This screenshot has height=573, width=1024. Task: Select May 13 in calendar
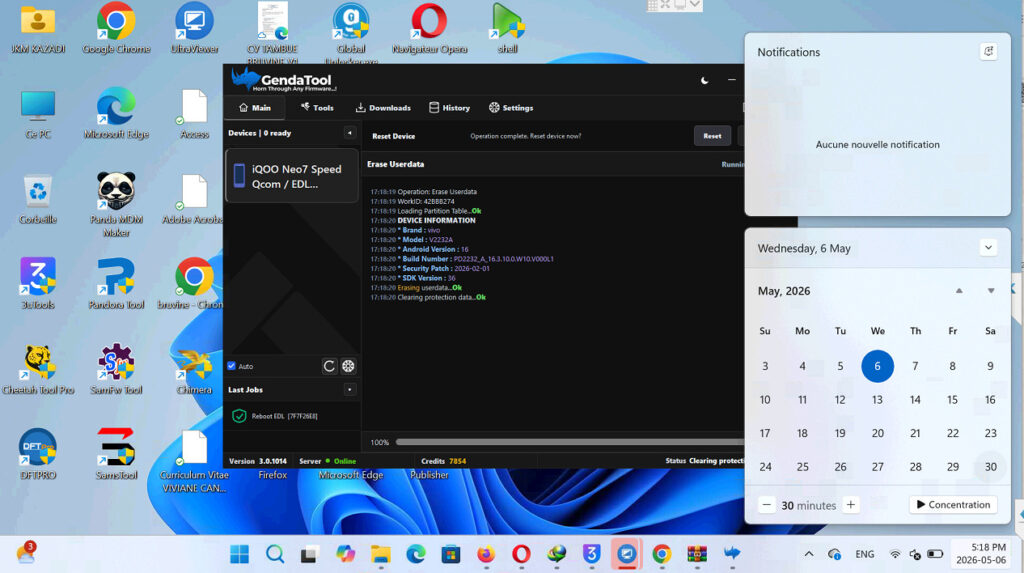pos(877,400)
